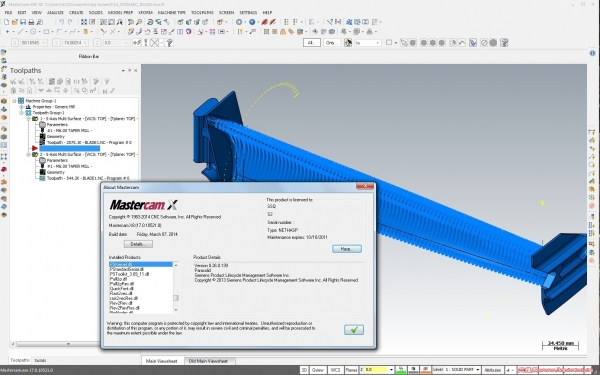
Task: Toggle the 3D mode in status bar
Action: point(304,370)
